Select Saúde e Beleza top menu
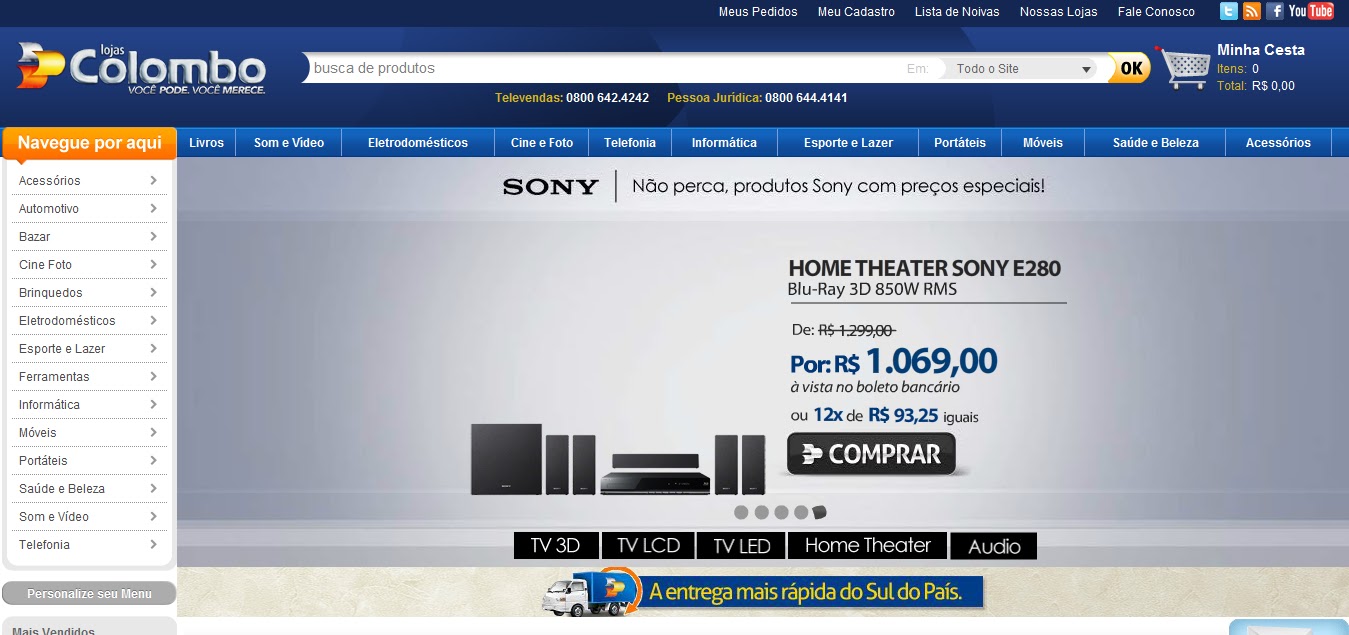This screenshot has width=1349, height=635. tap(1155, 143)
